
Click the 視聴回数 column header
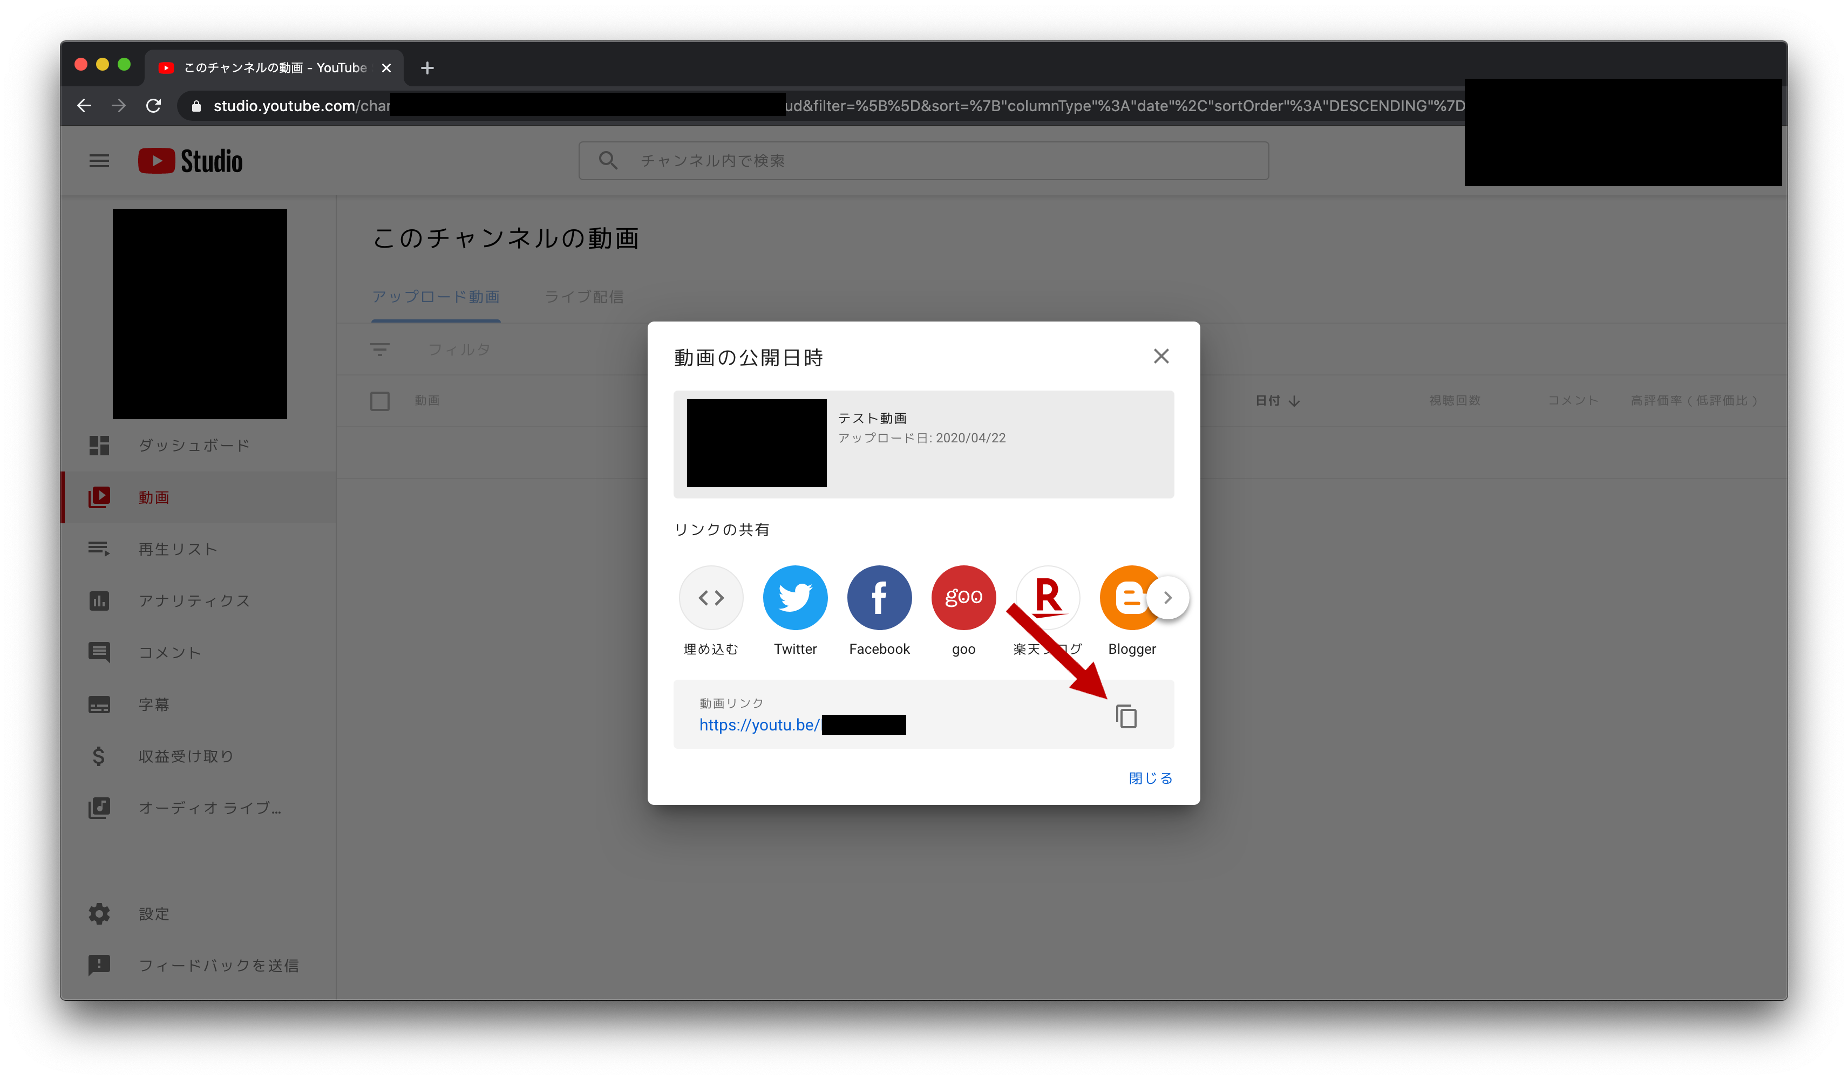(x=1454, y=400)
